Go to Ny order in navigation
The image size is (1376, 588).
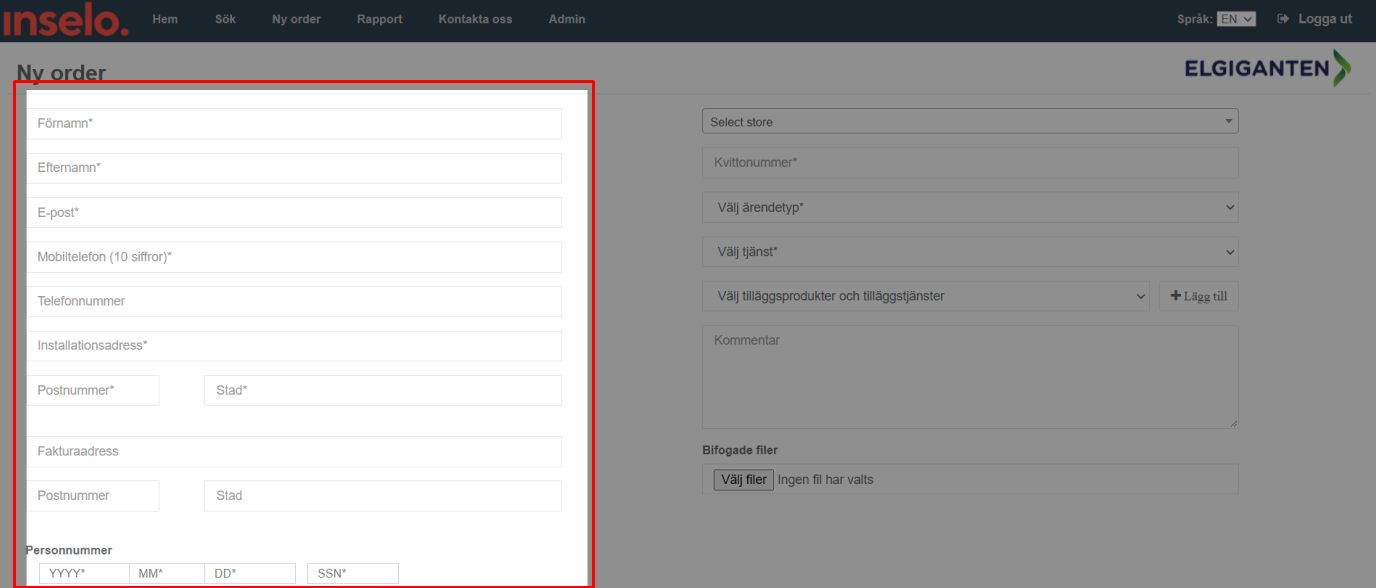pyautogui.click(x=296, y=19)
